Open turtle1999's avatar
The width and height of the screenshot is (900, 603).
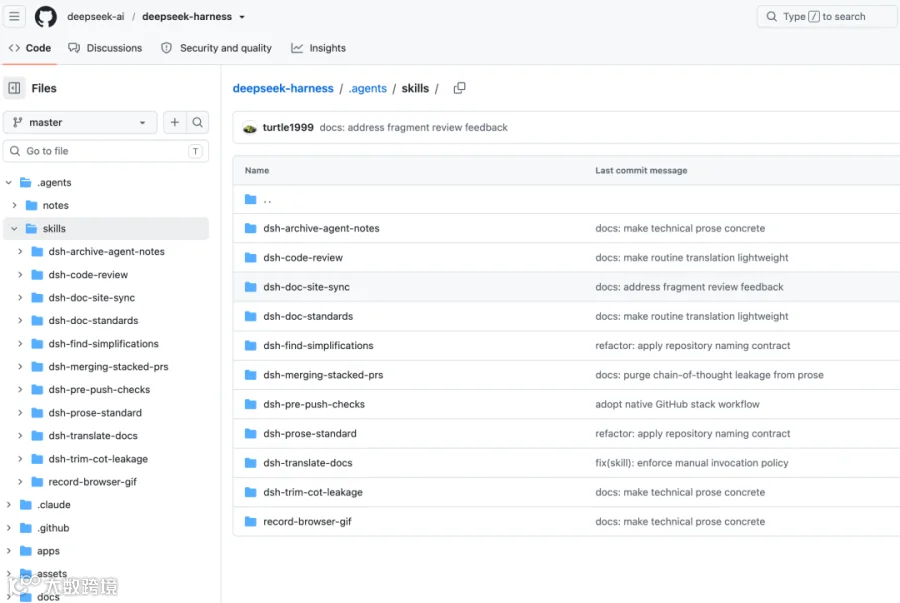pos(250,128)
